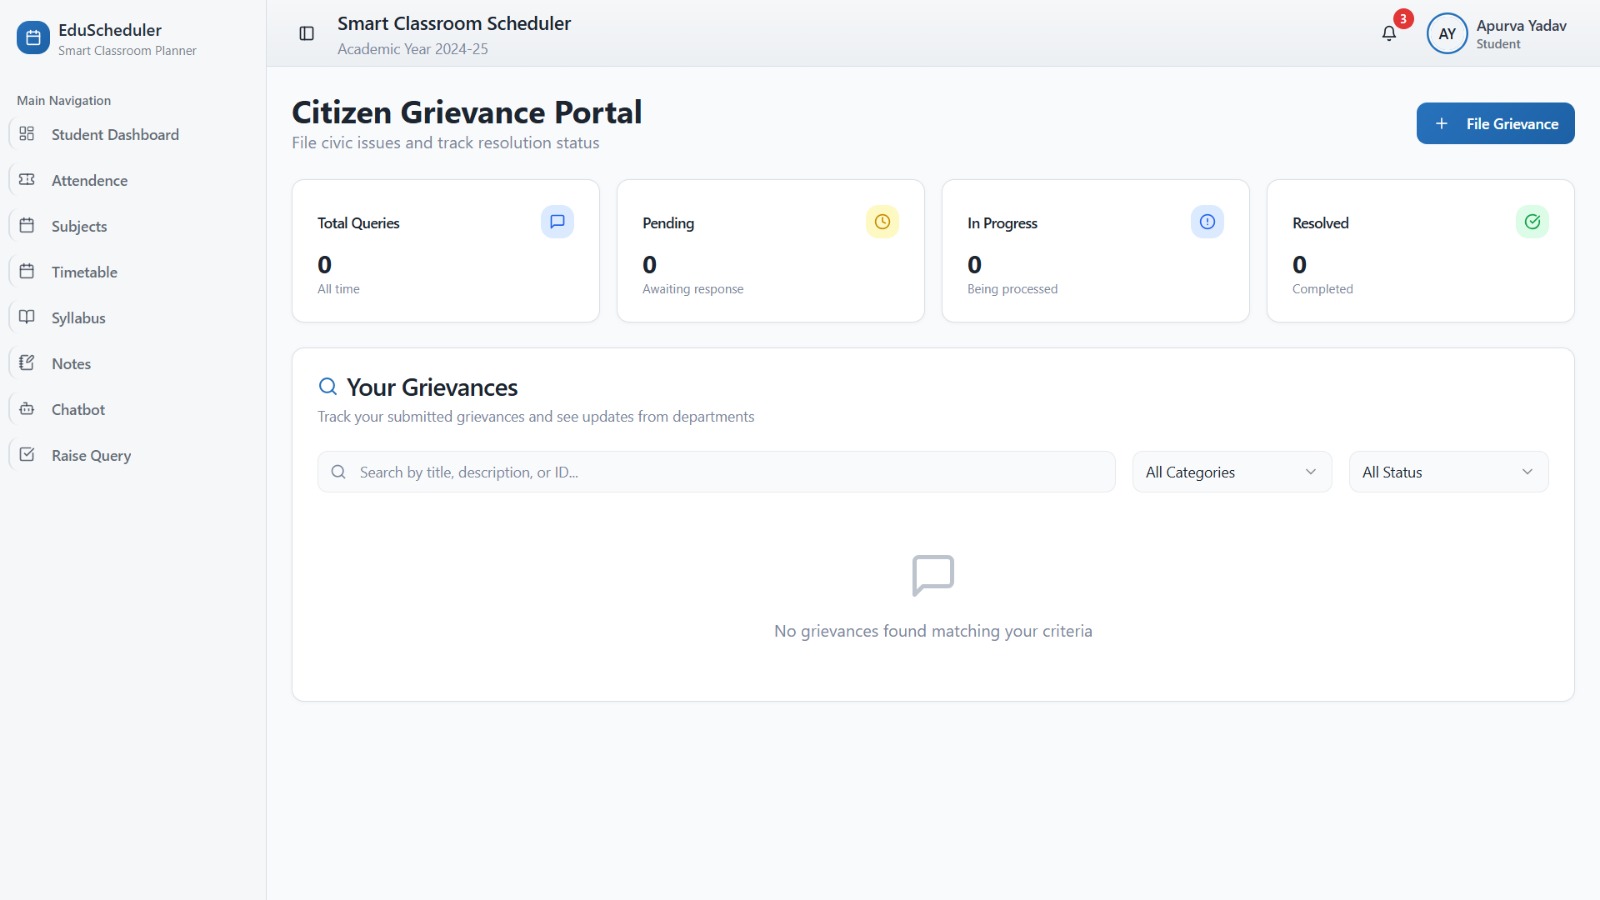Image resolution: width=1600 pixels, height=900 pixels.
Task: Click the Total Queries message icon
Action: point(557,222)
